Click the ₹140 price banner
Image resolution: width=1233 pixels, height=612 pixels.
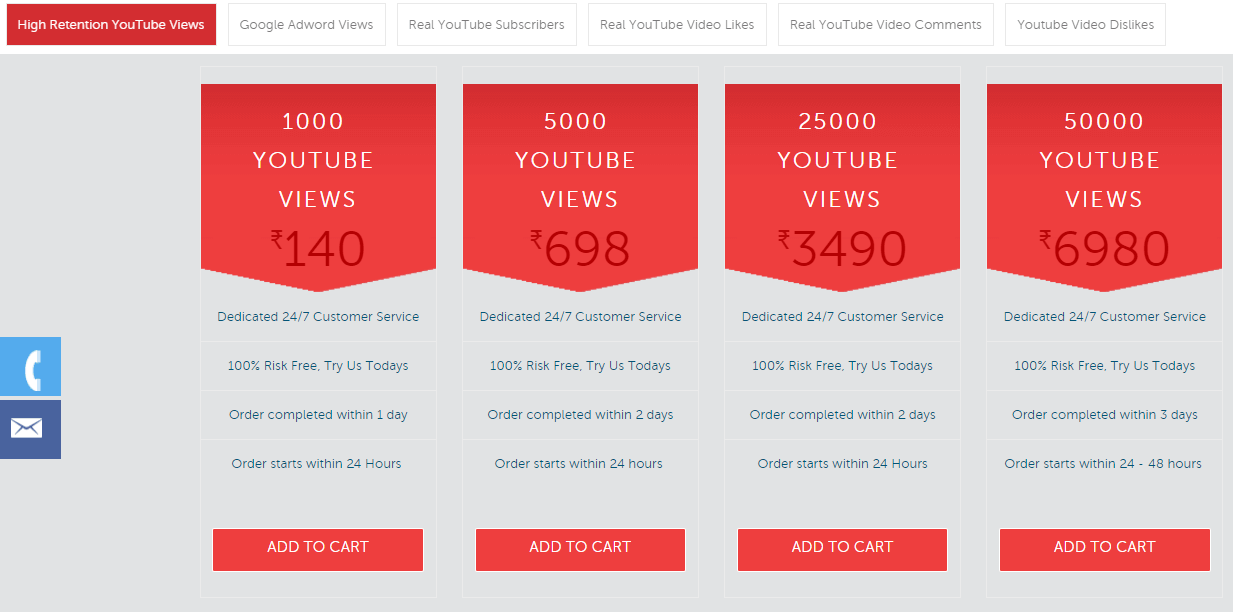[318, 250]
